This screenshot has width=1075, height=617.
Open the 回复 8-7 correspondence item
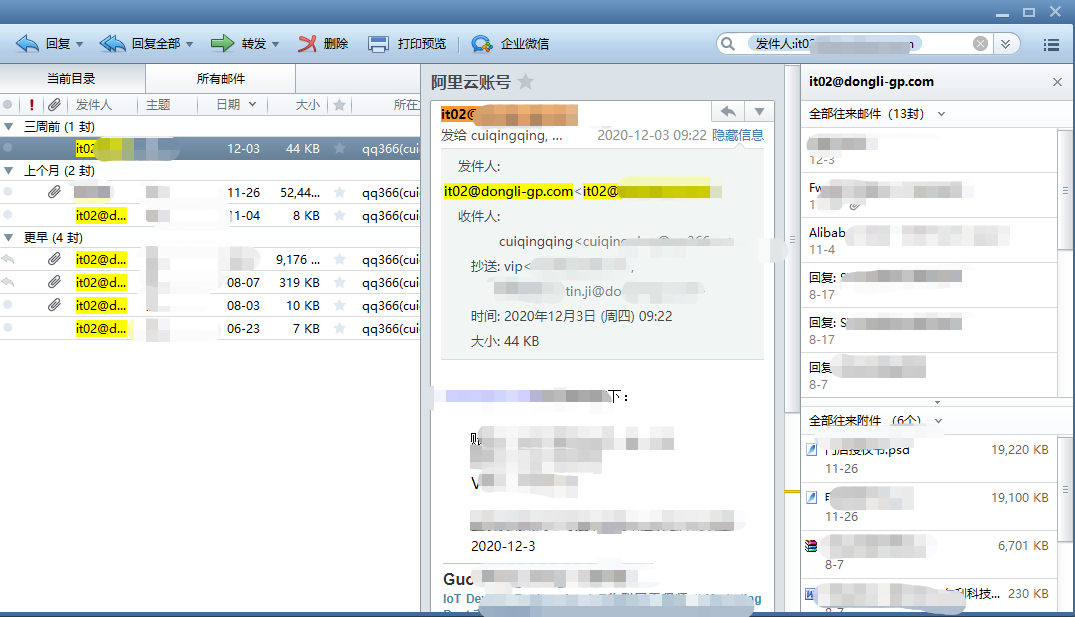click(930, 376)
